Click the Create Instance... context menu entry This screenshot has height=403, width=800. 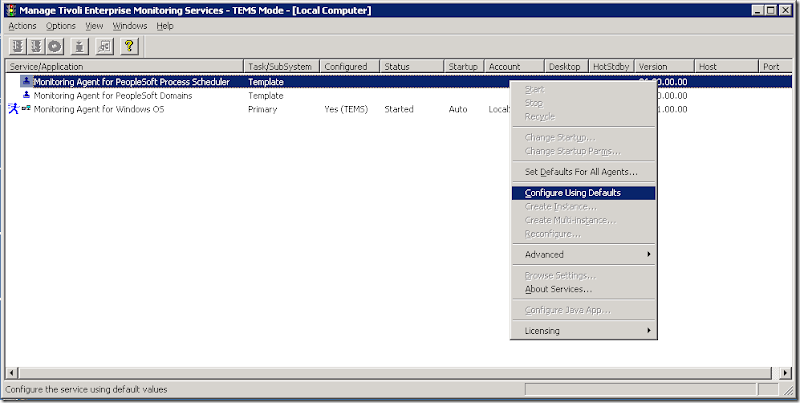(584, 207)
